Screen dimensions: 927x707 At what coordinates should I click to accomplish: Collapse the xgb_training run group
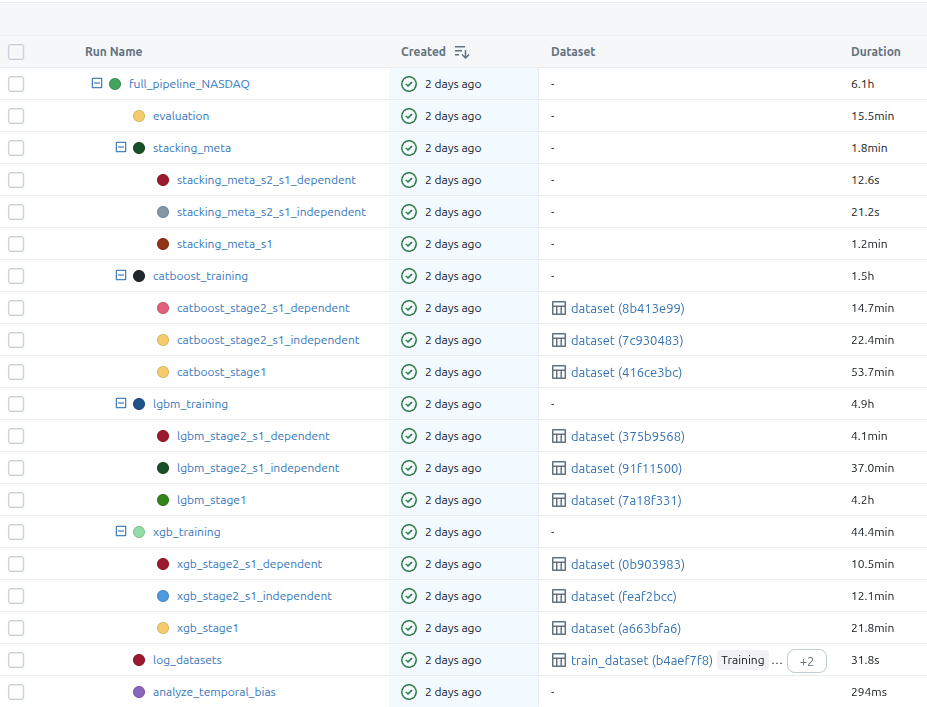click(121, 532)
